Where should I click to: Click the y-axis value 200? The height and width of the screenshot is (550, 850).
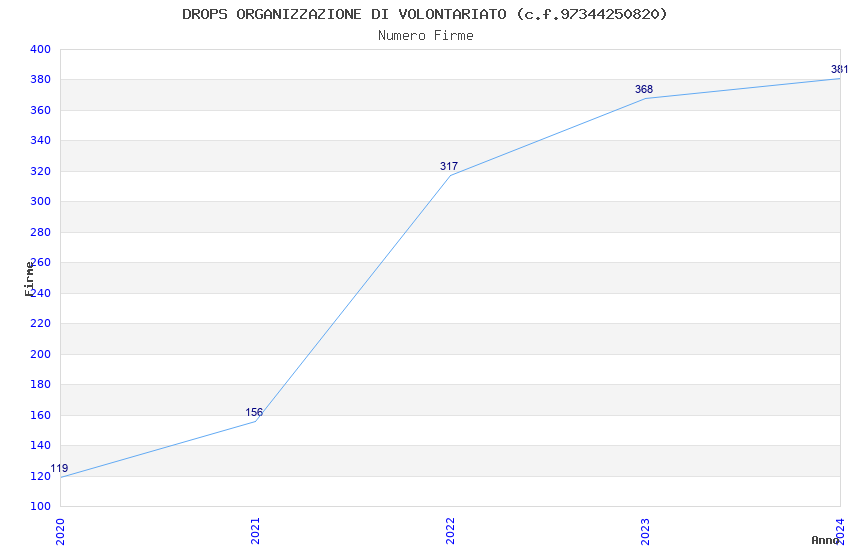click(40, 354)
